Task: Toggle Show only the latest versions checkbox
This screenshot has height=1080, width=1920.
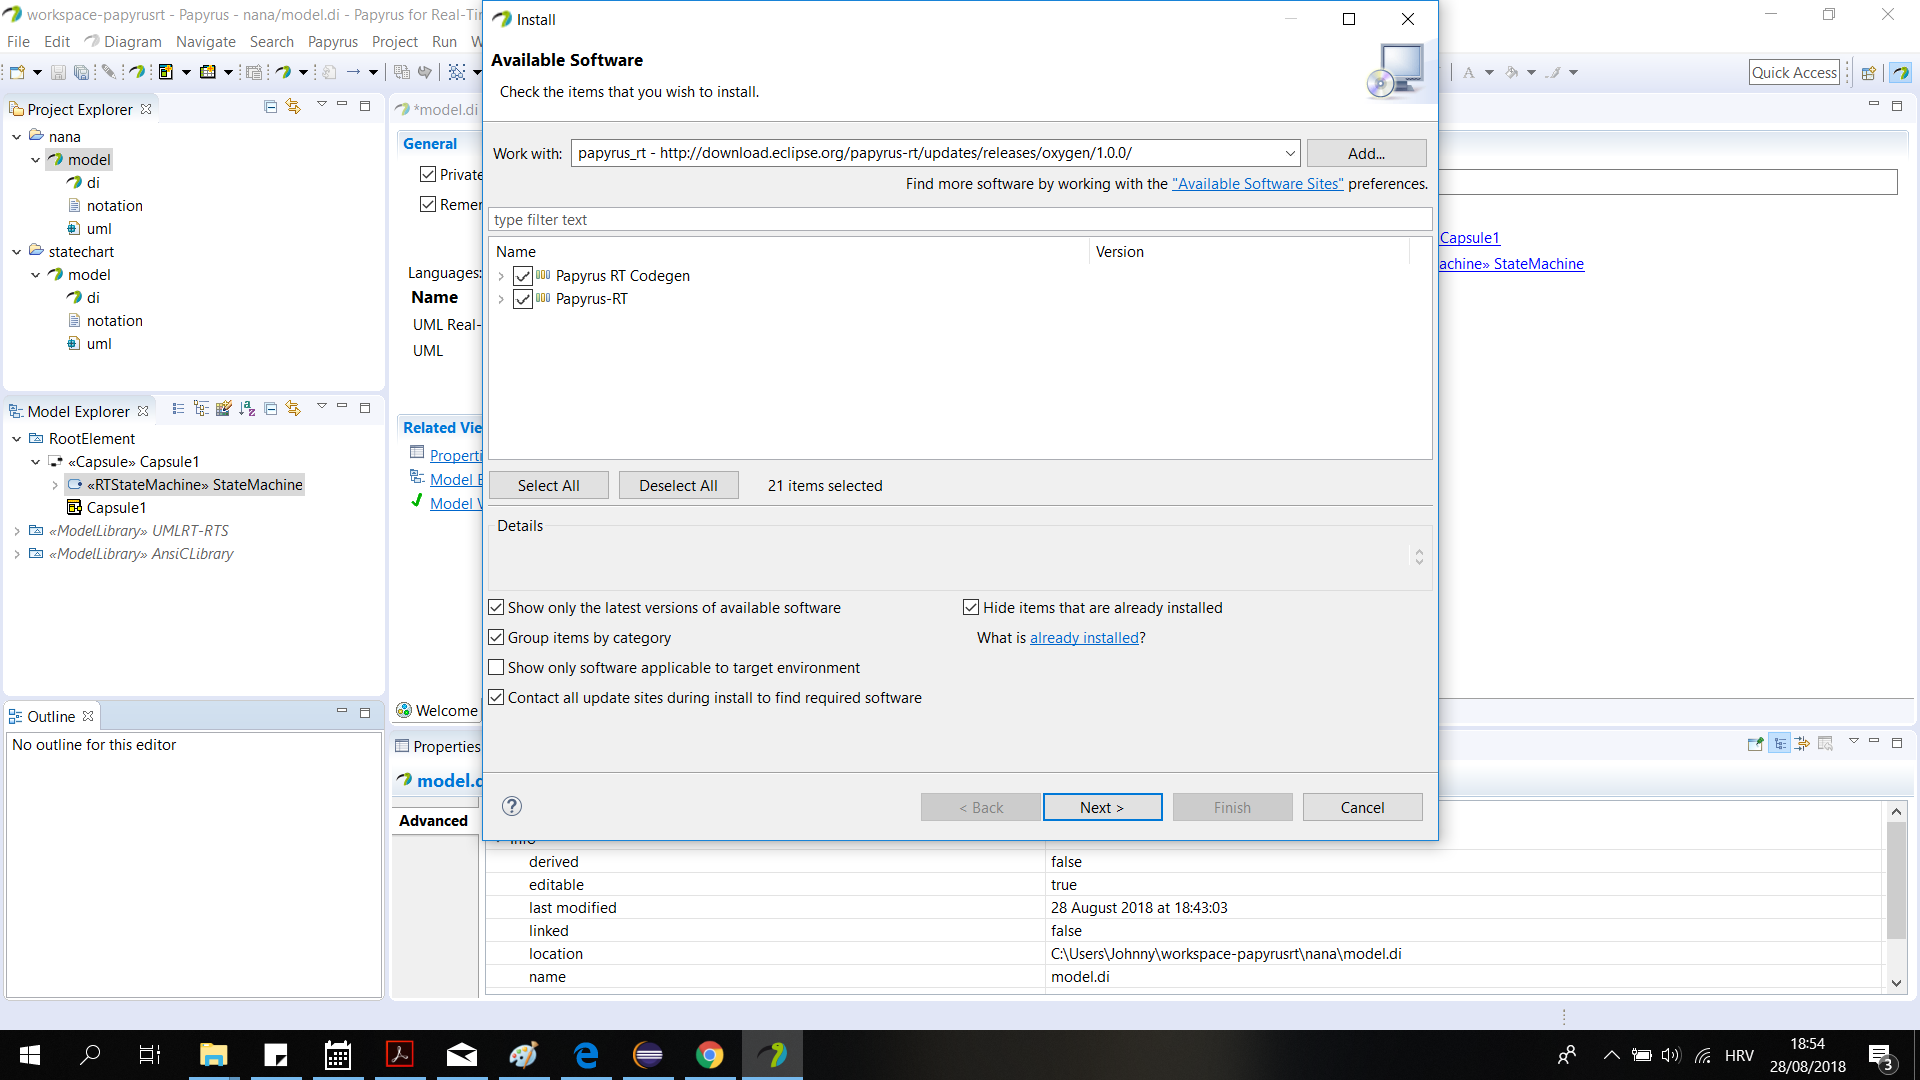Action: [496, 607]
